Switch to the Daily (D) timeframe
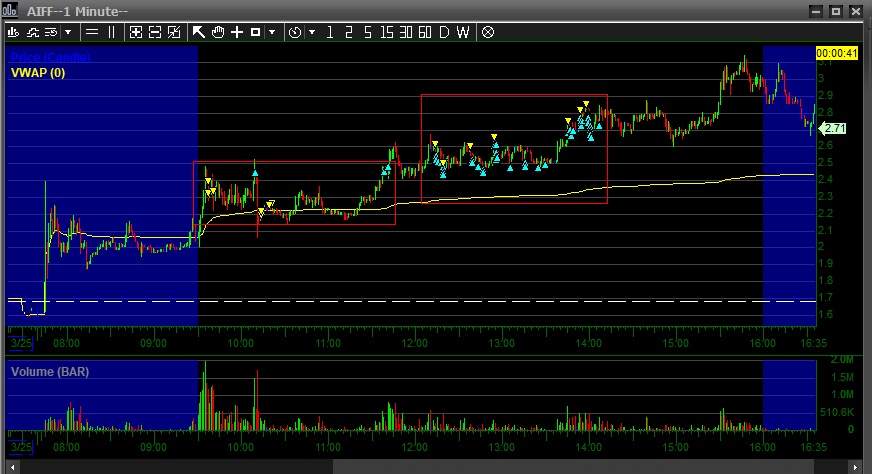 [x=444, y=32]
